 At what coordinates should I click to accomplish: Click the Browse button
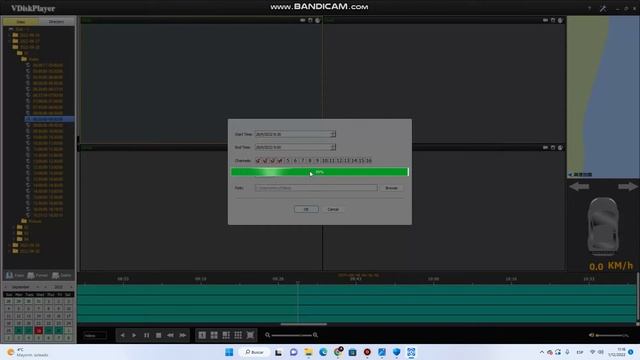tap(391, 188)
